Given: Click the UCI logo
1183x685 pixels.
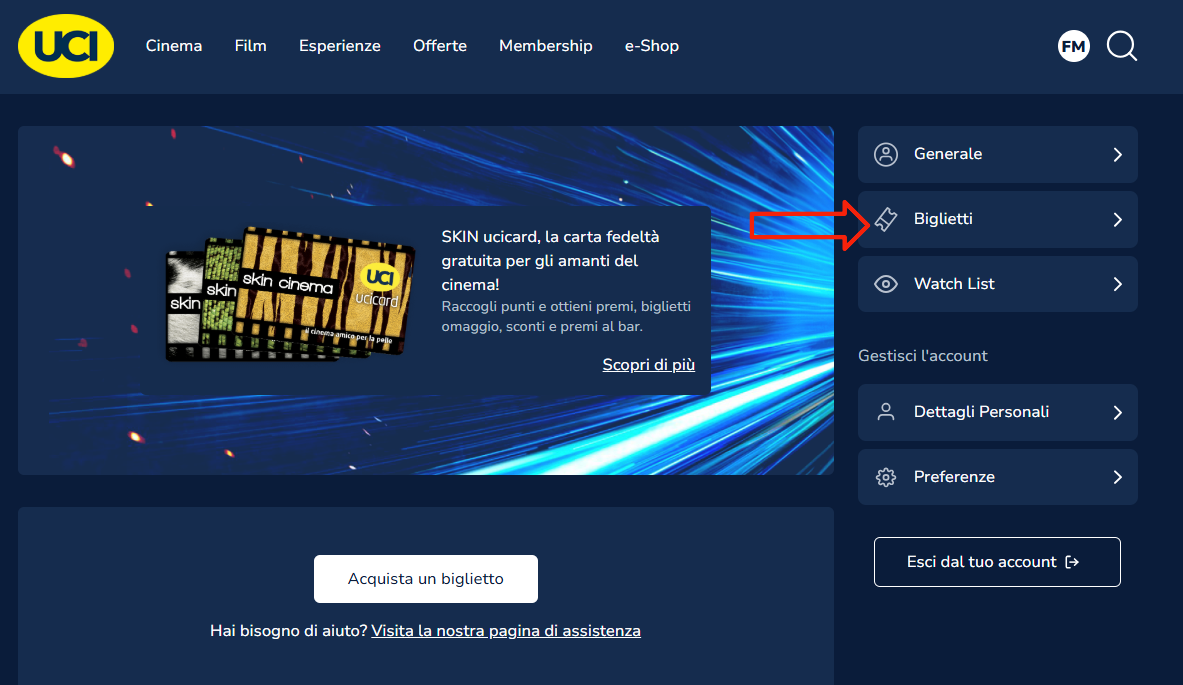Looking at the screenshot, I should (x=66, y=46).
